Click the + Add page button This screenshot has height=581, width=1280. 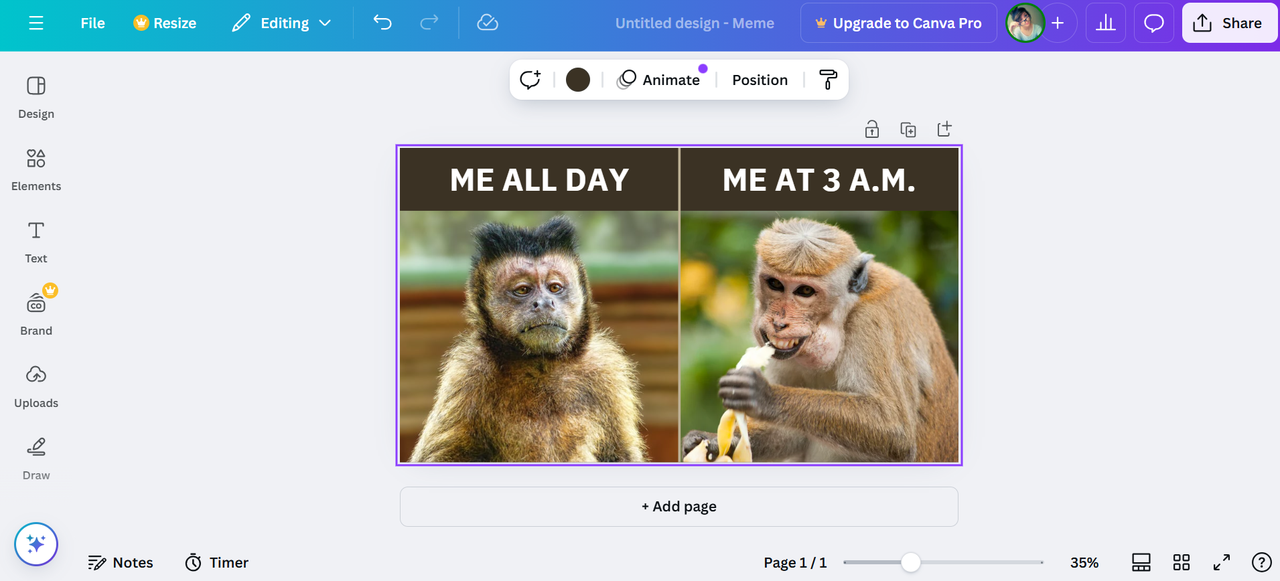[679, 507]
